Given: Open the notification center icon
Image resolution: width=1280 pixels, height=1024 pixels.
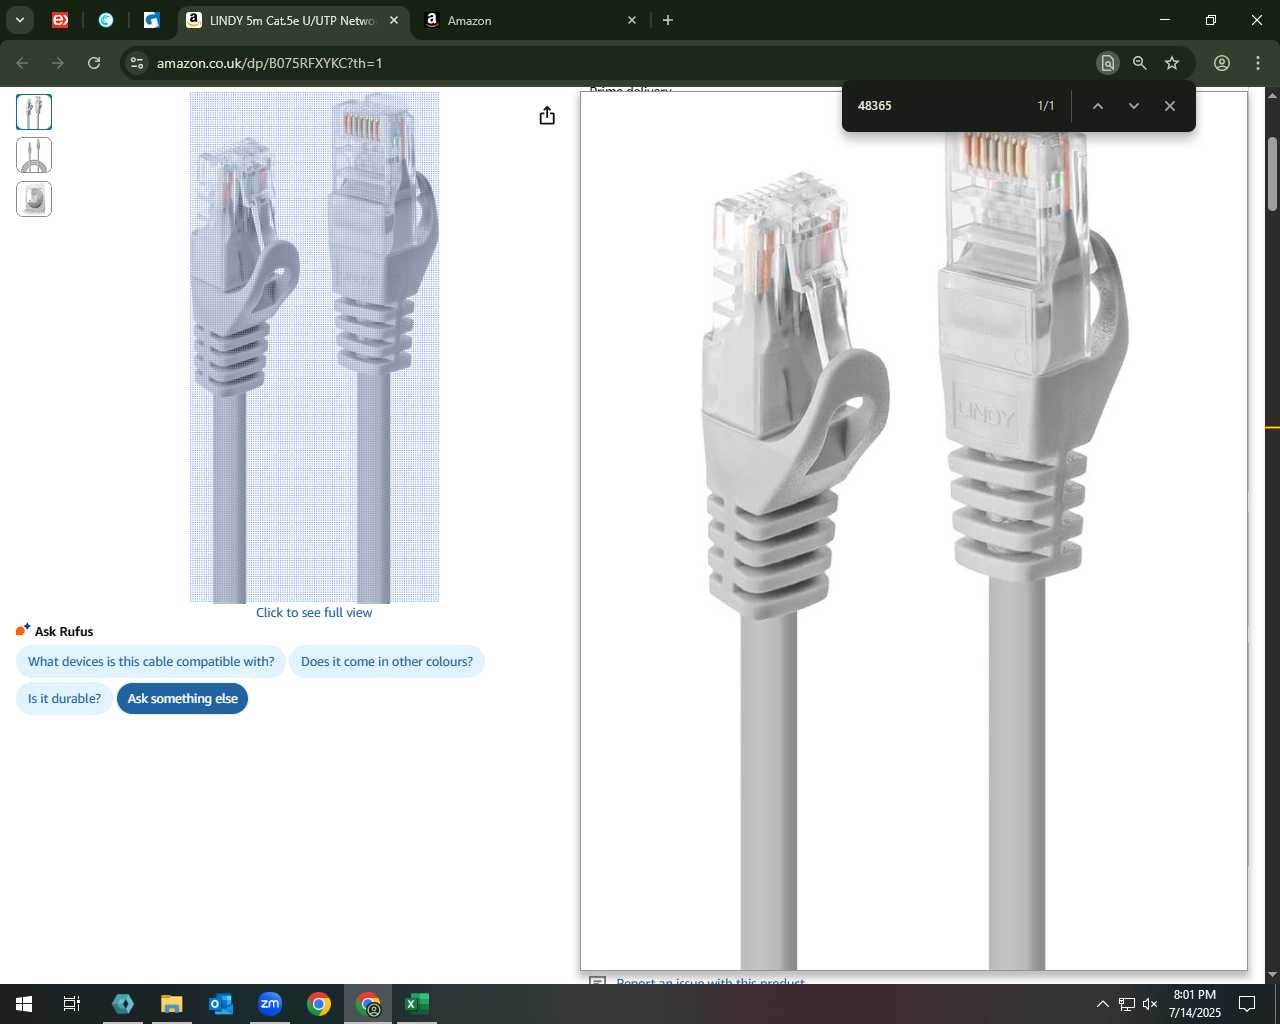Looking at the screenshot, I should (1247, 1004).
